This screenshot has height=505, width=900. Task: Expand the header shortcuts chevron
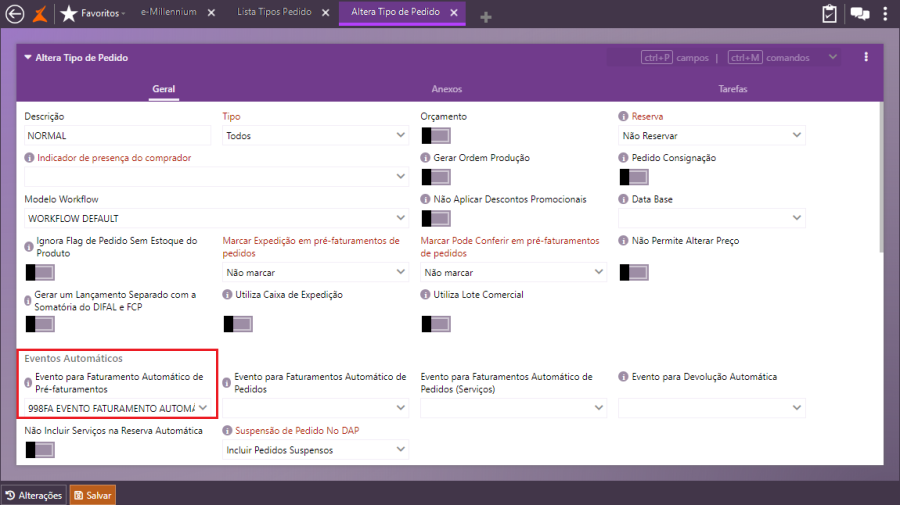coord(833,57)
